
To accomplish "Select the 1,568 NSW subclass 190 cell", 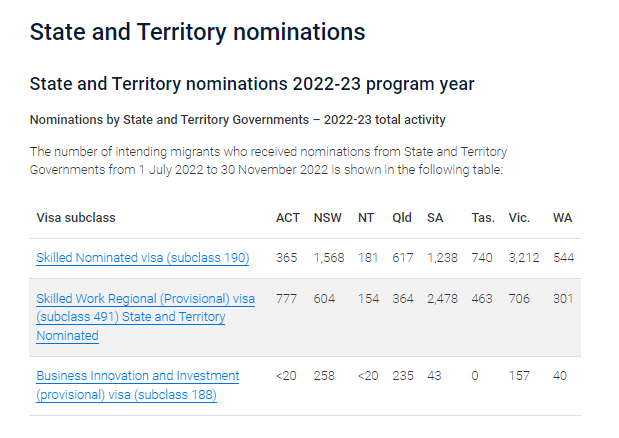I will 329,258.
